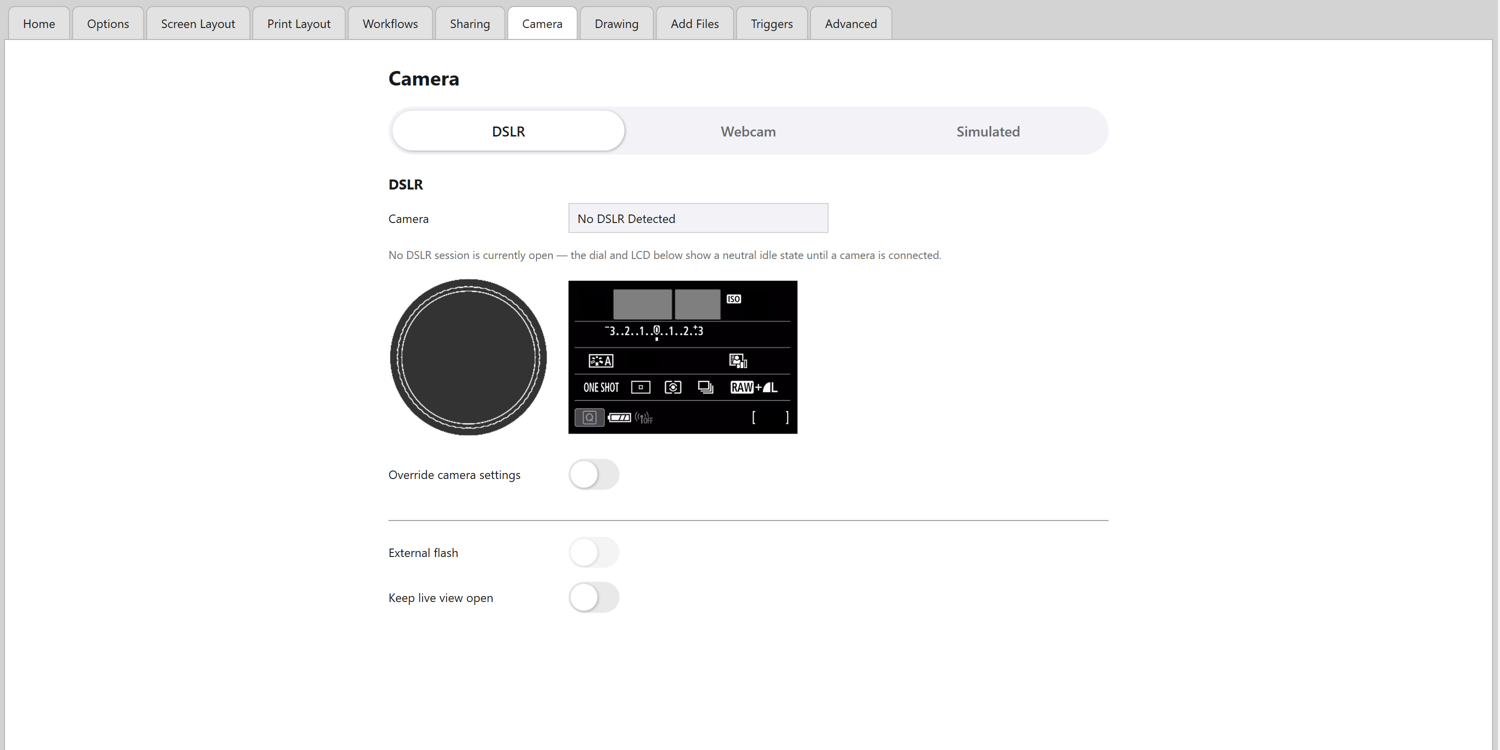
Task: Go to the Advanced tab
Action: click(851, 23)
